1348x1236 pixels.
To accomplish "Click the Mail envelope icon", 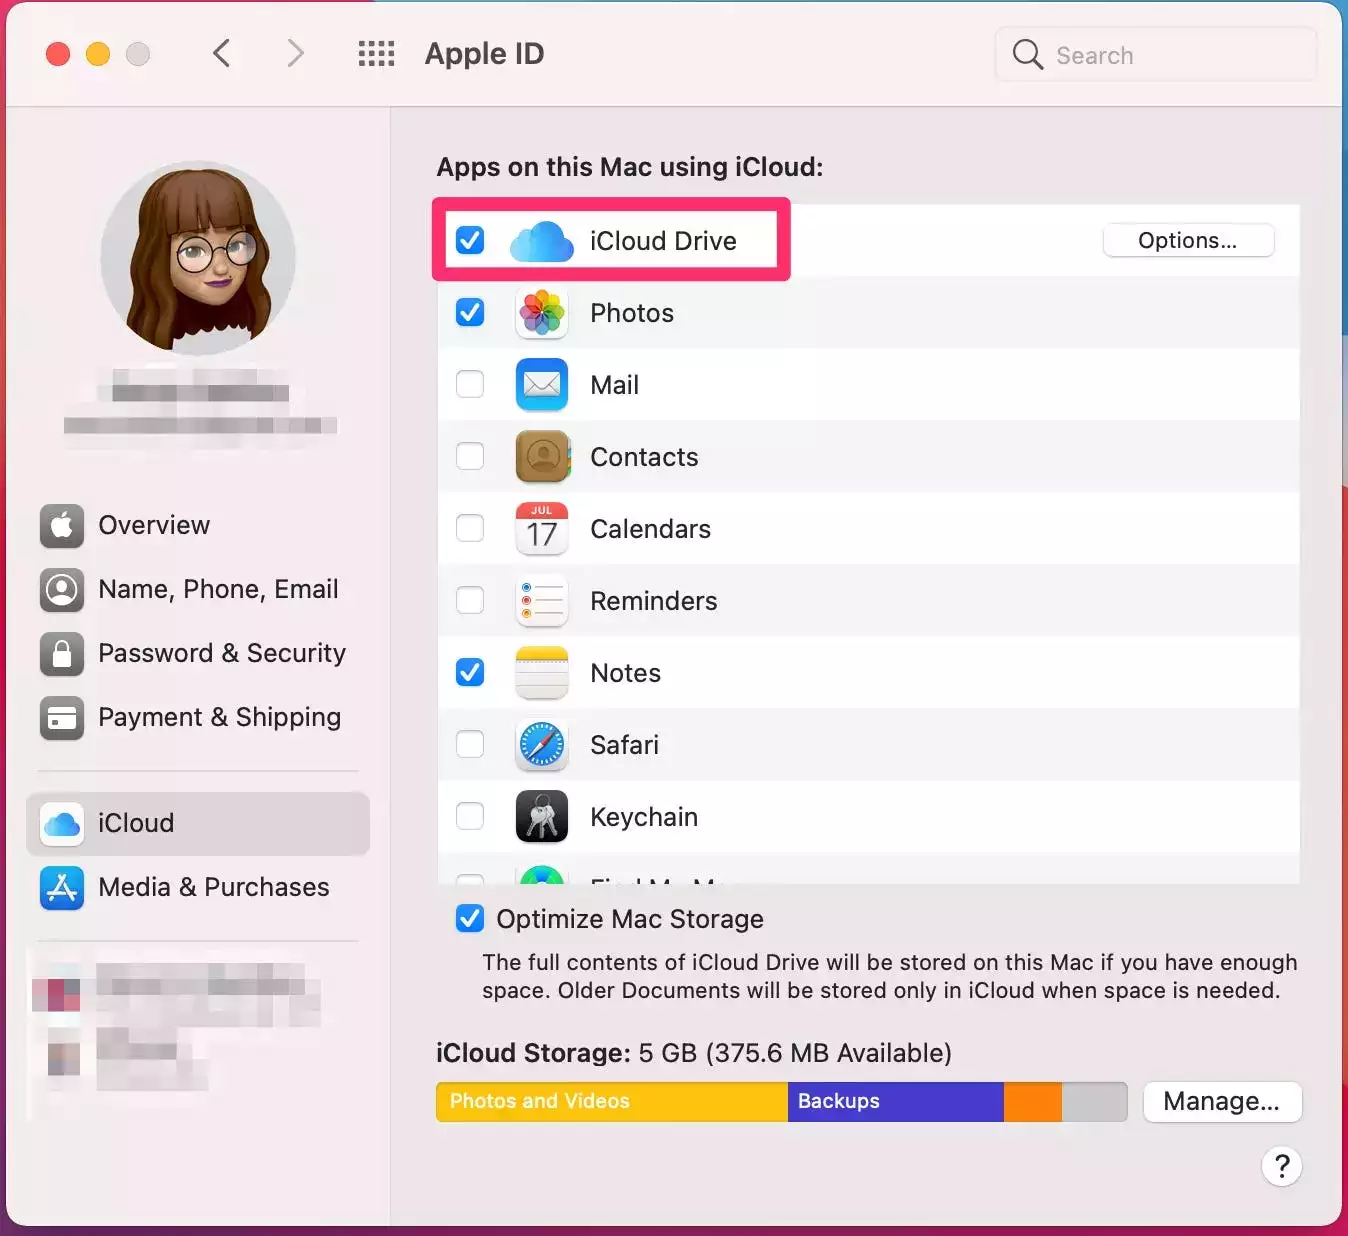I will pyautogui.click(x=541, y=385).
